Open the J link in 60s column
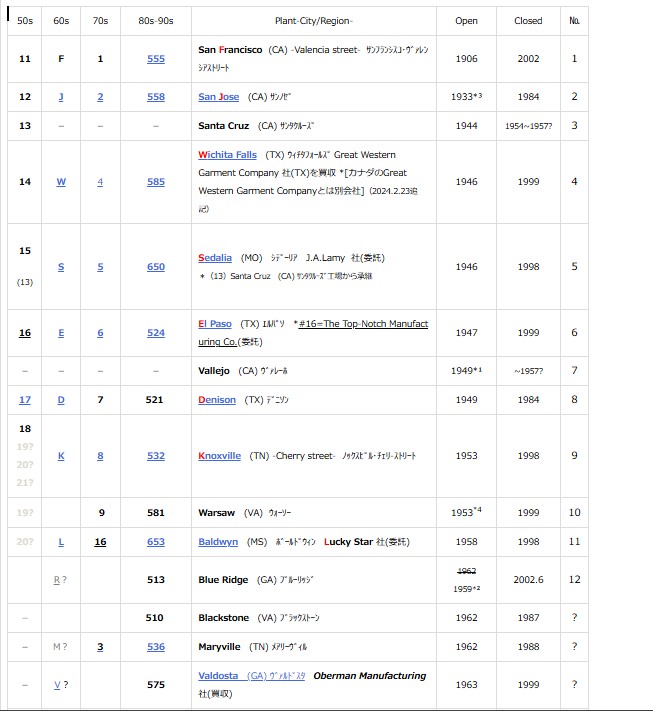 (61, 97)
